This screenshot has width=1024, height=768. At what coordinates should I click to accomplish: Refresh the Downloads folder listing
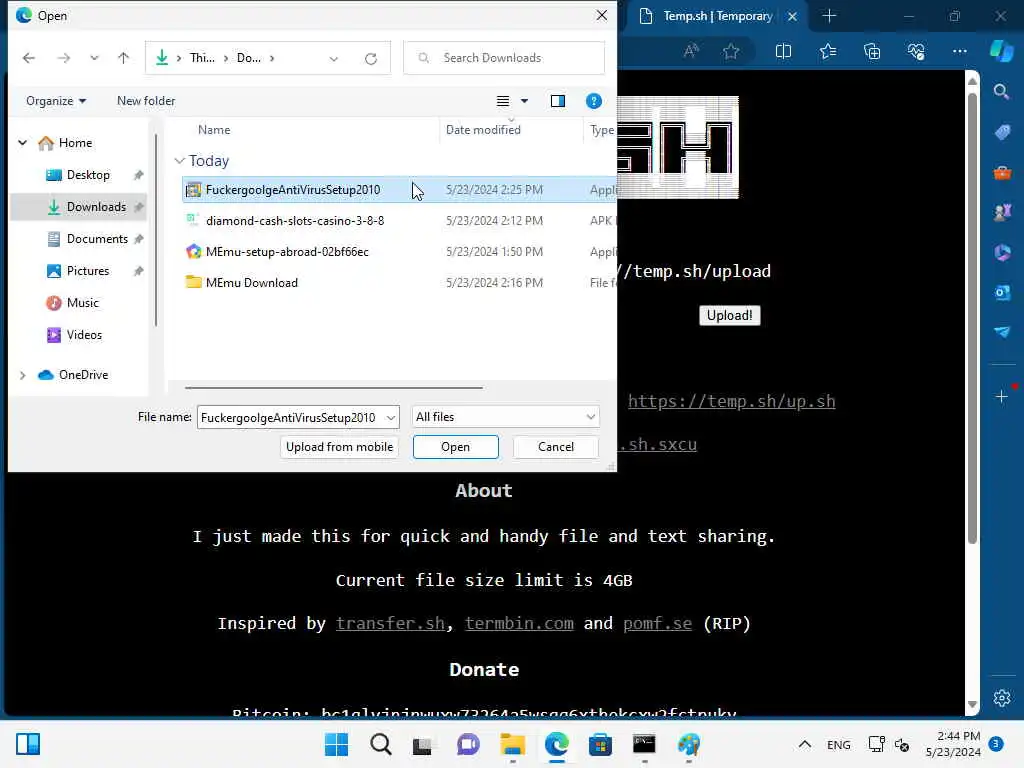click(x=371, y=58)
